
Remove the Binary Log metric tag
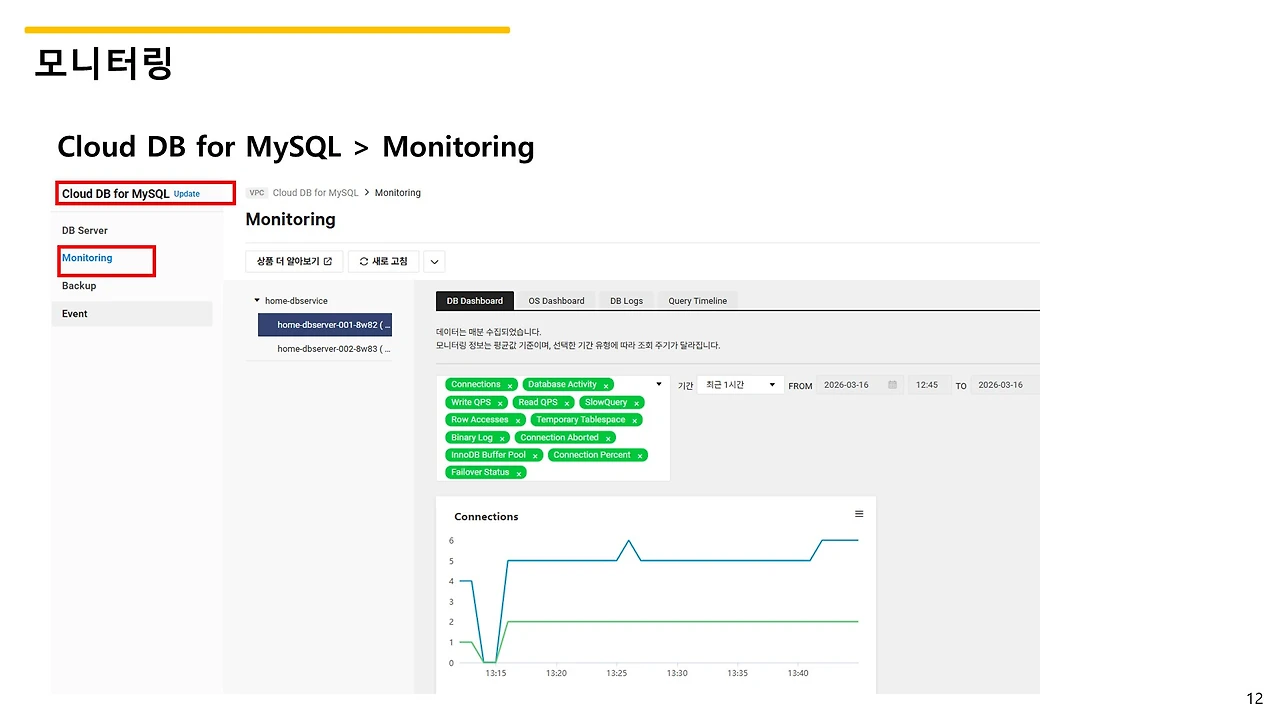pyautogui.click(x=502, y=438)
